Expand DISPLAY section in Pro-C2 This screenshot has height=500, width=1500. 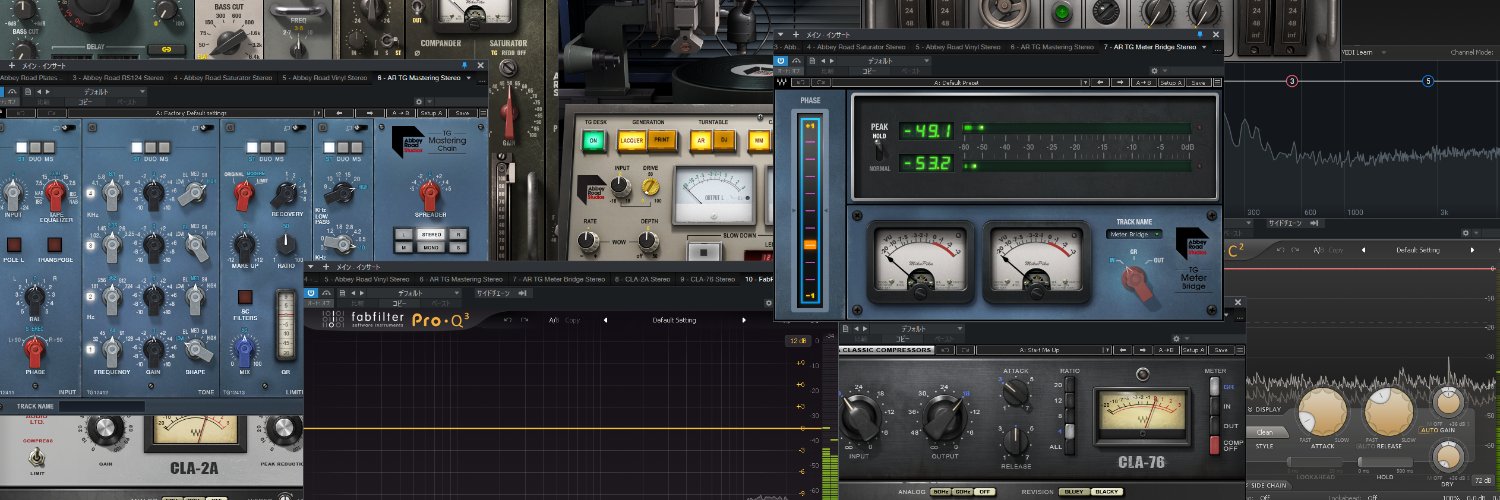click(1264, 410)
